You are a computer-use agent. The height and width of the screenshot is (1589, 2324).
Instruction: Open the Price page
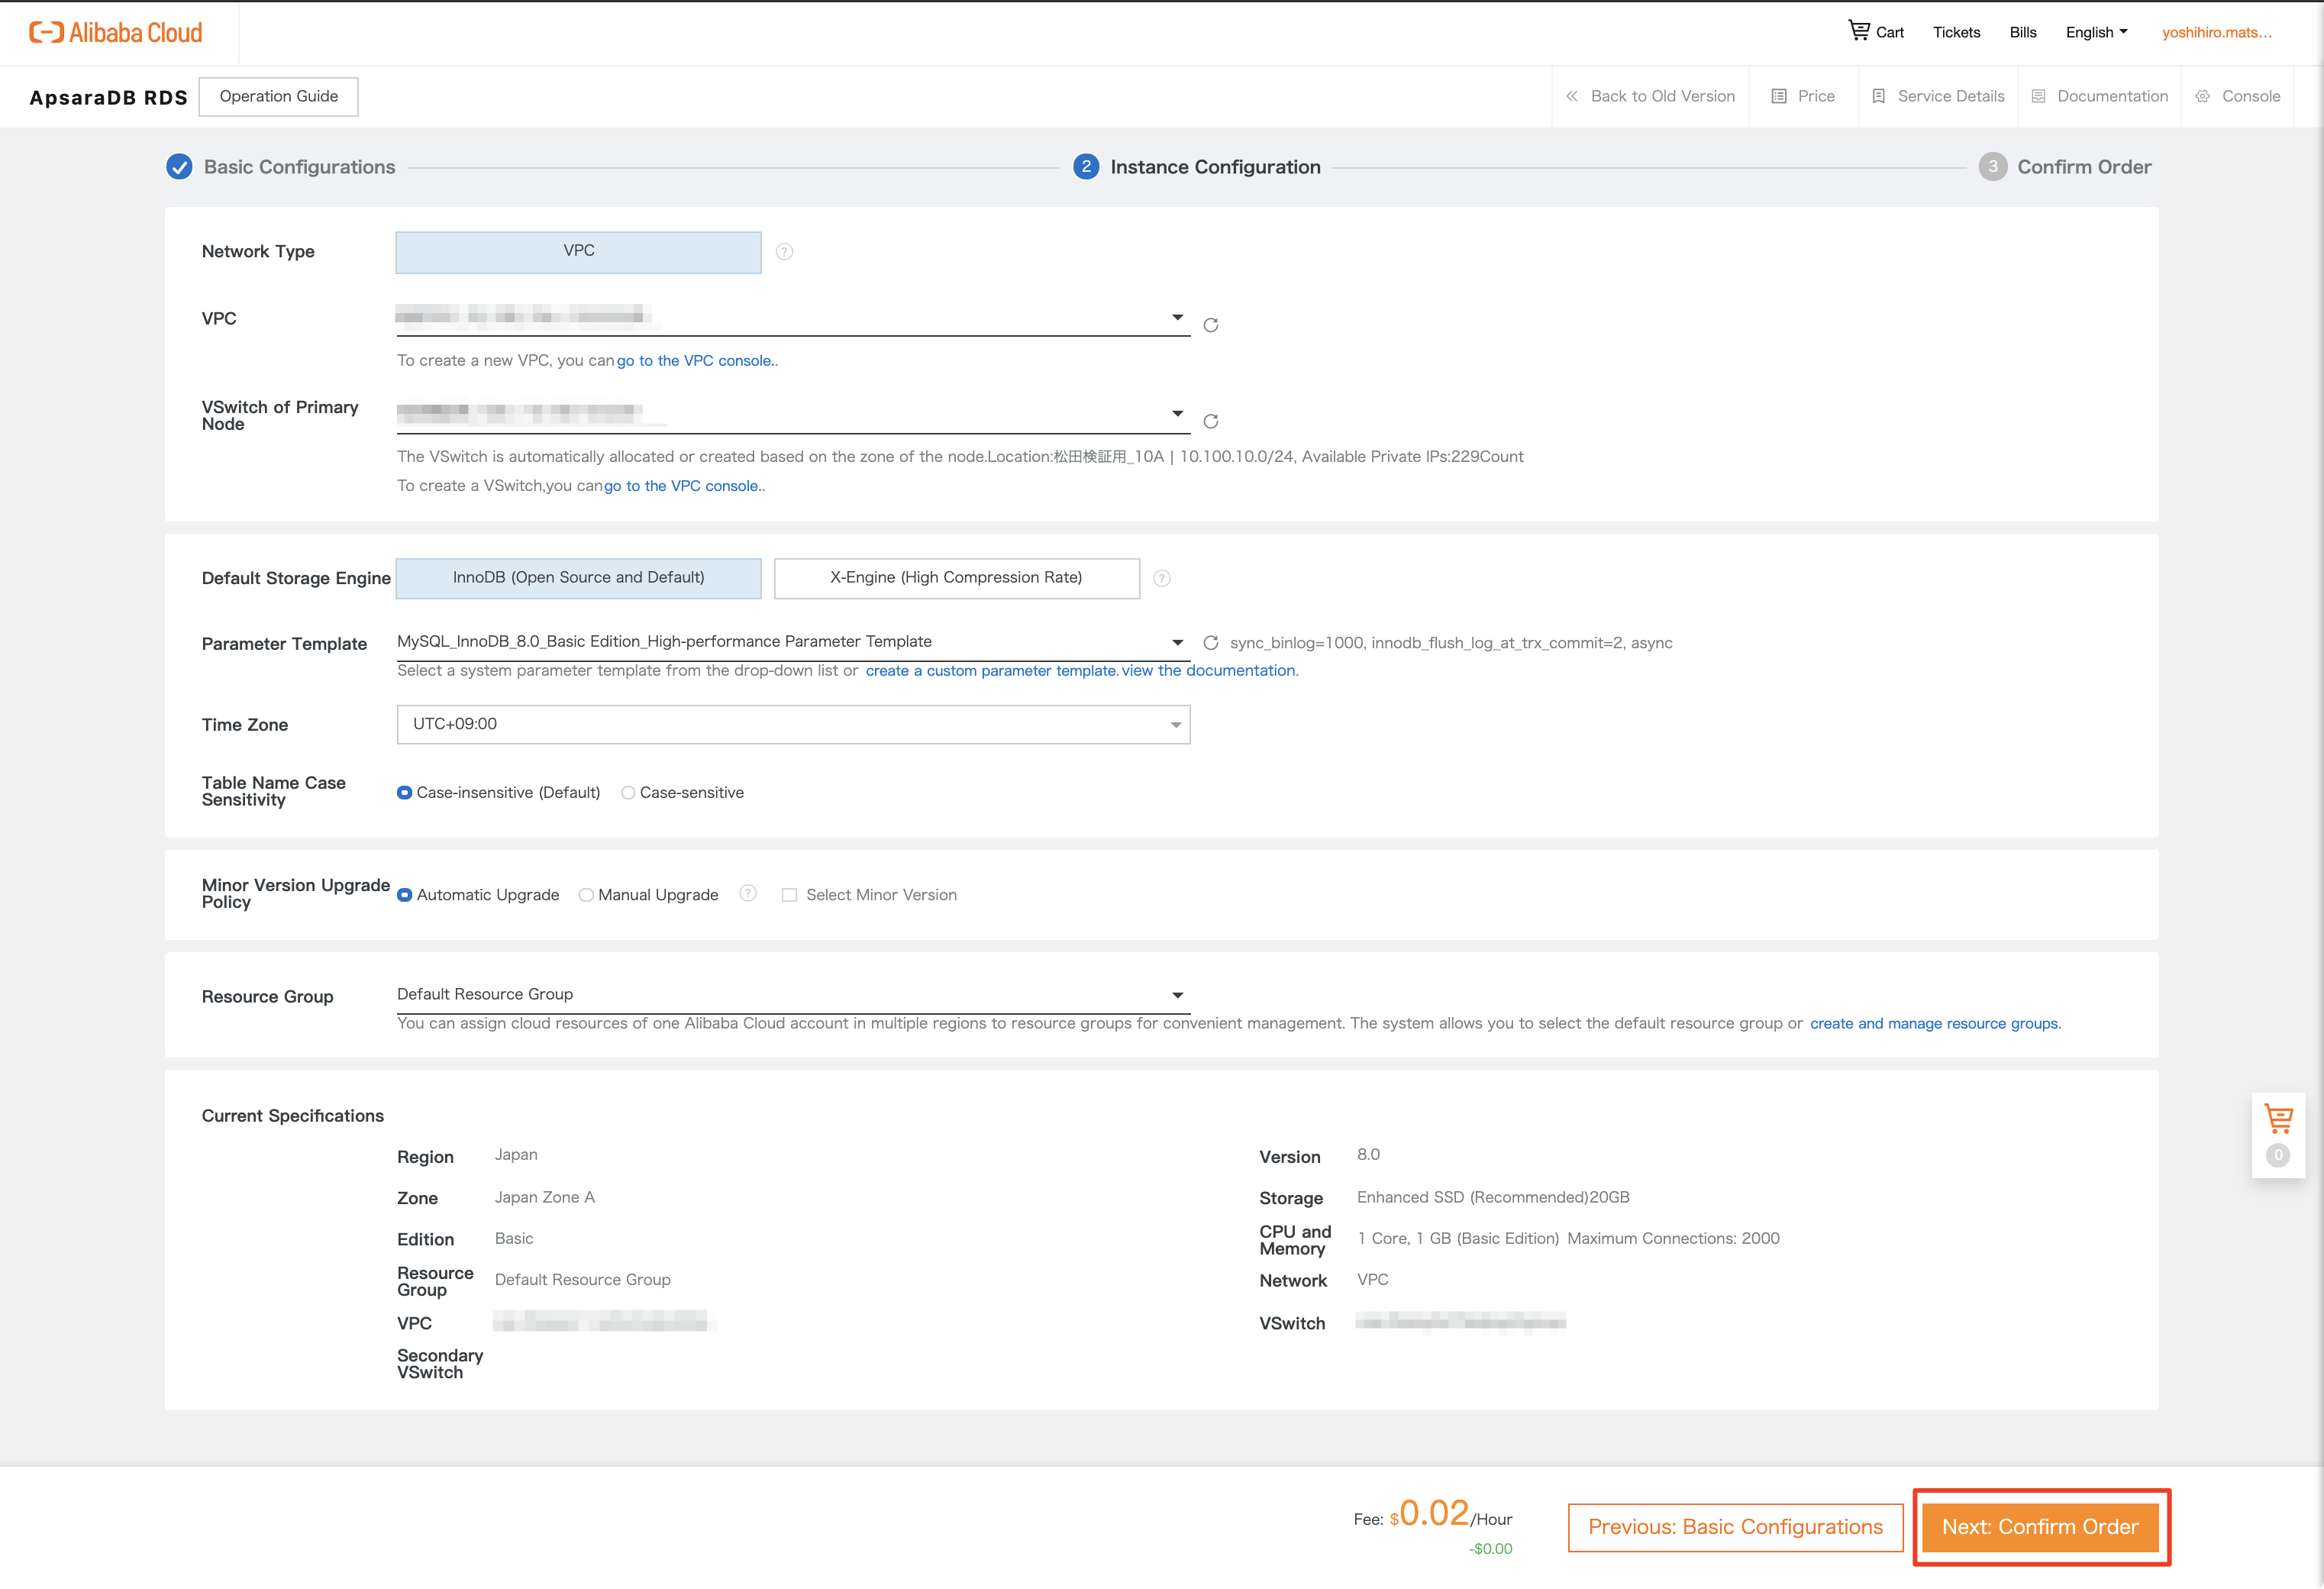(x=1816, y=96)
